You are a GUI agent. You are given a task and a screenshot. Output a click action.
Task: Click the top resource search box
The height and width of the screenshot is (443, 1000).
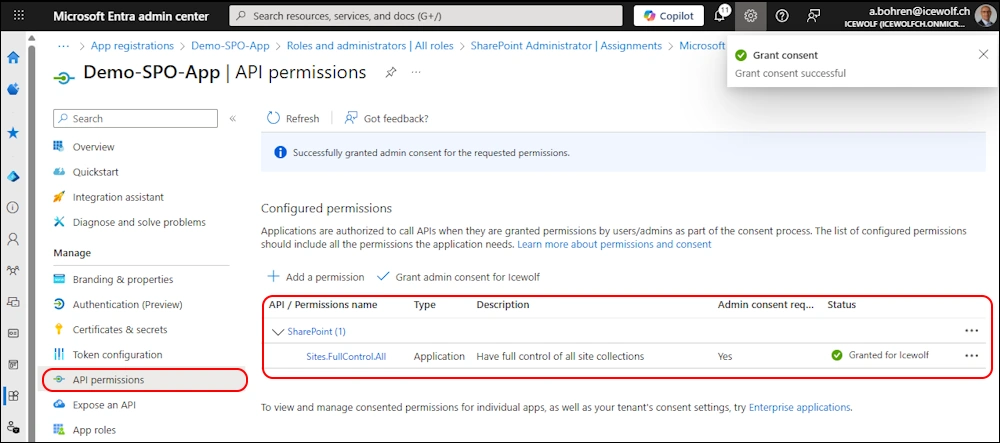coord(424,16)
